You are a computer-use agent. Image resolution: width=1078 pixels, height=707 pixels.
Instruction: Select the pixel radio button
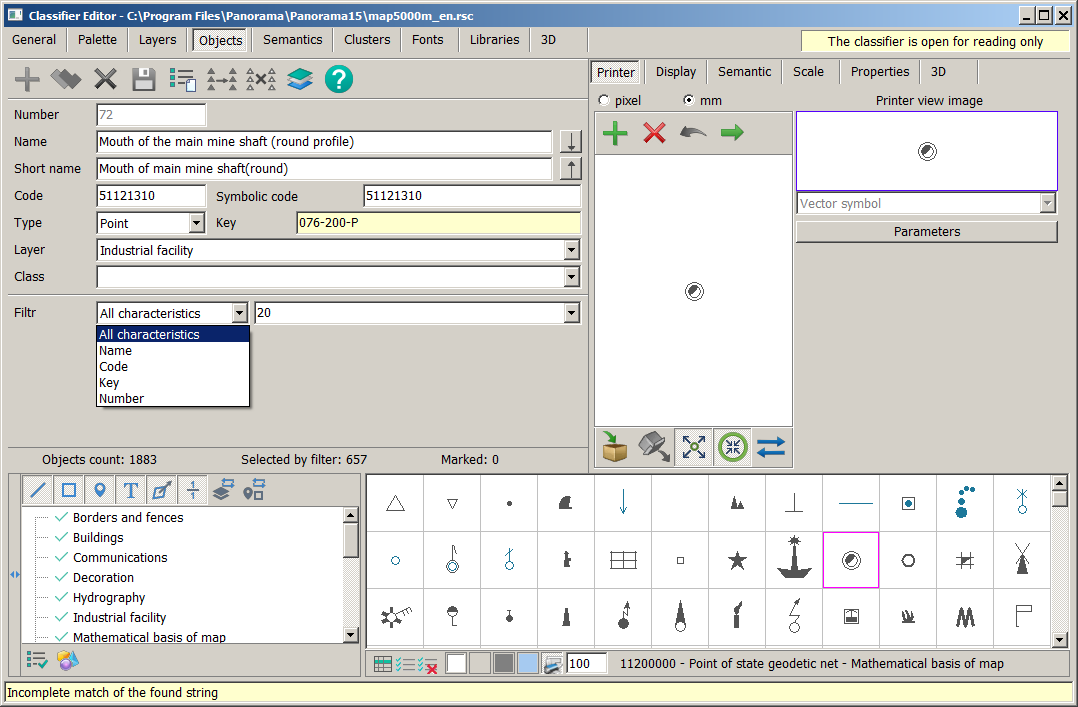[603, 101]
